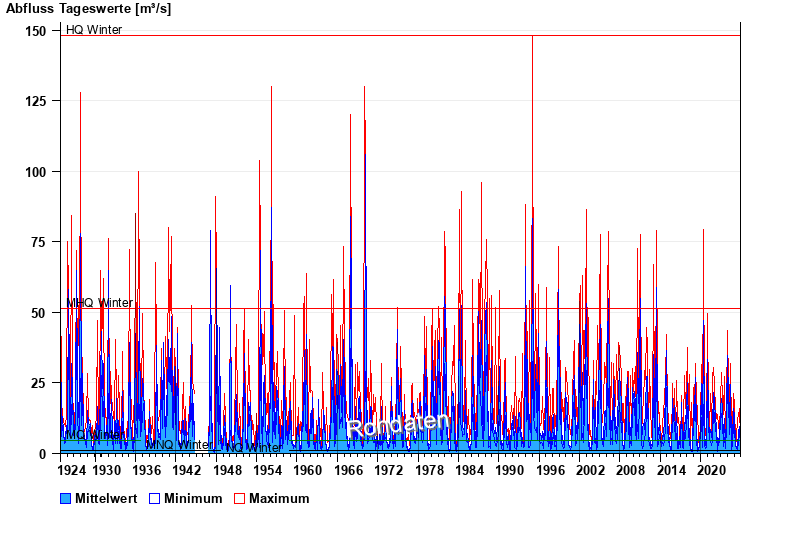Select the Minimum legend label
Image resolution: width=800 pixels, height=550 pixels.
point(193,498)
